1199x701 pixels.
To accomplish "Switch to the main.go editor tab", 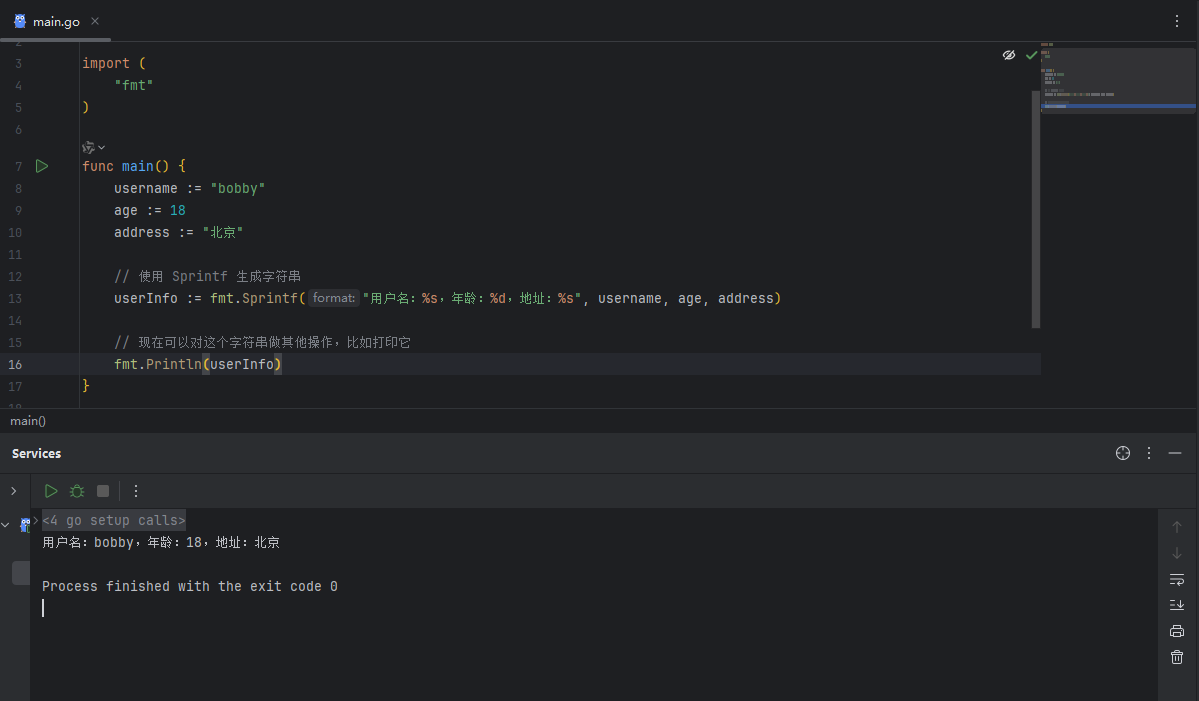I will [56, 21].
